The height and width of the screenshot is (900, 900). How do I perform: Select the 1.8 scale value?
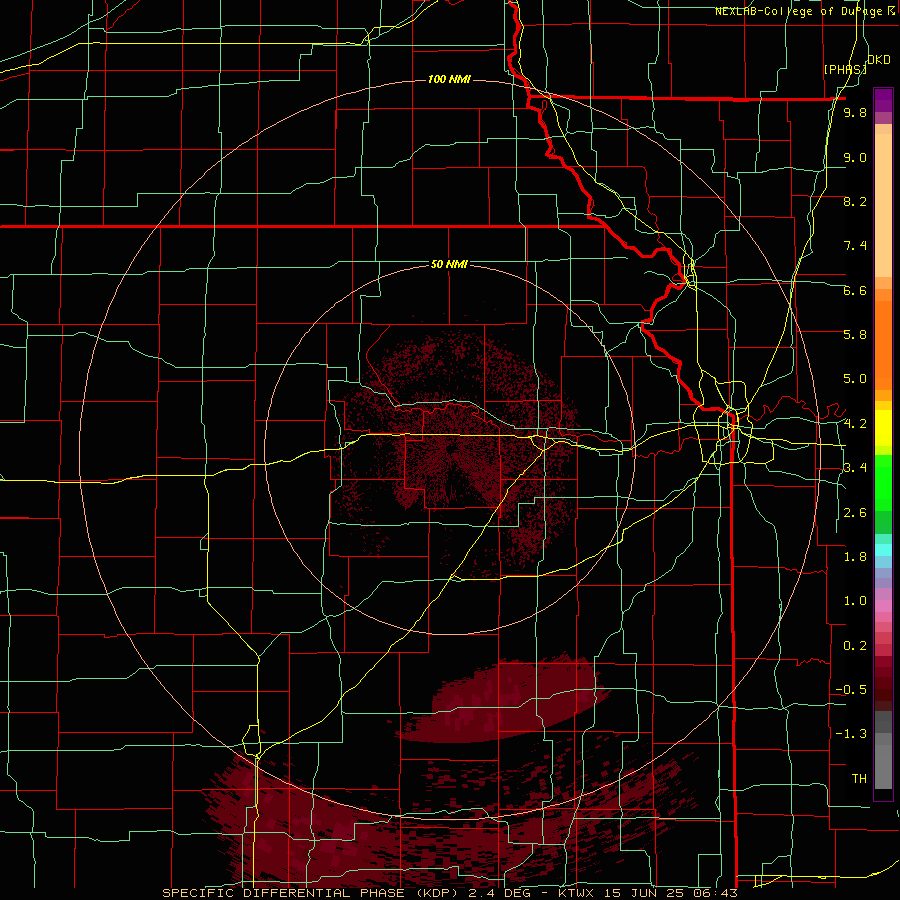[855, 557]
